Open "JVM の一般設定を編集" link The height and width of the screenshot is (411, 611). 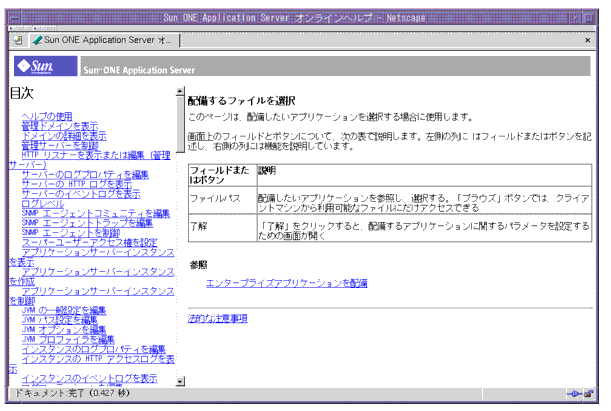click(x=64, y=310)
